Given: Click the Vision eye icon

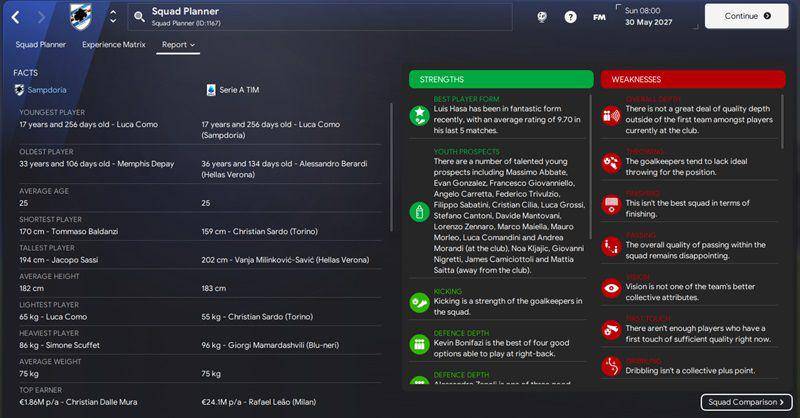Looking at the screenshot, I should 611,288.
